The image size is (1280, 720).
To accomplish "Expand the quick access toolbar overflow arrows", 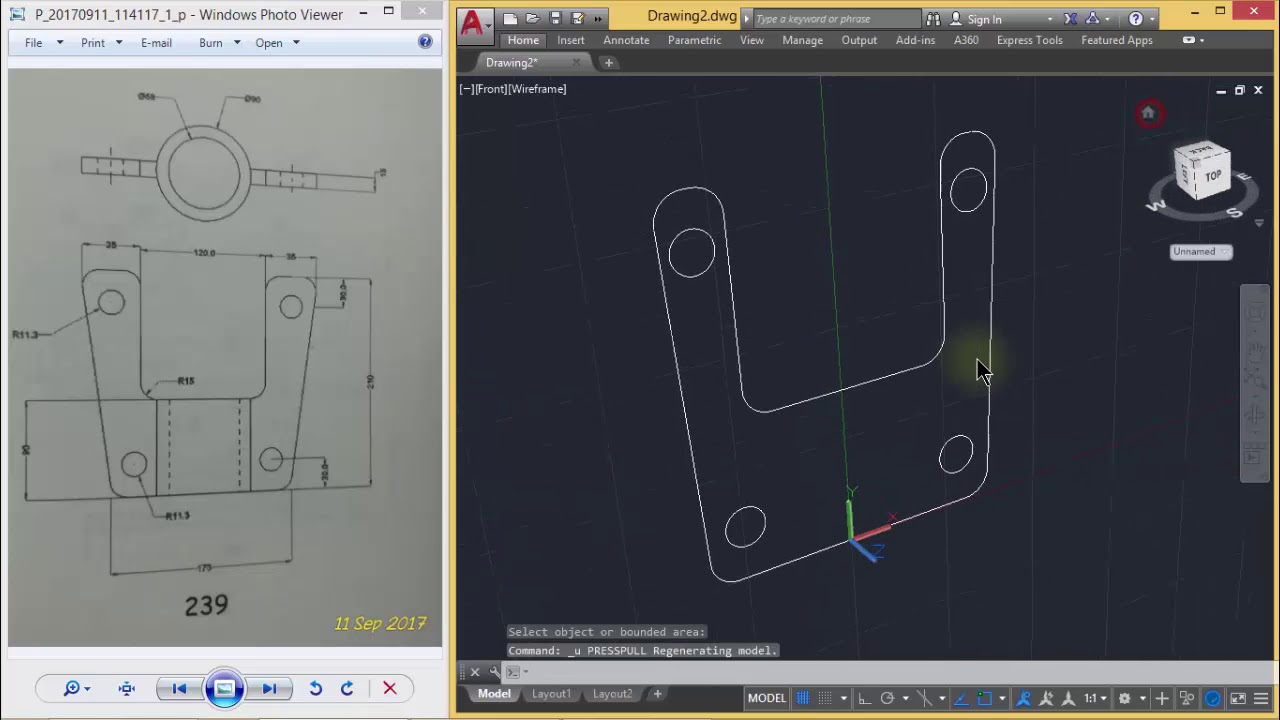I will click(x=598, y=19).
